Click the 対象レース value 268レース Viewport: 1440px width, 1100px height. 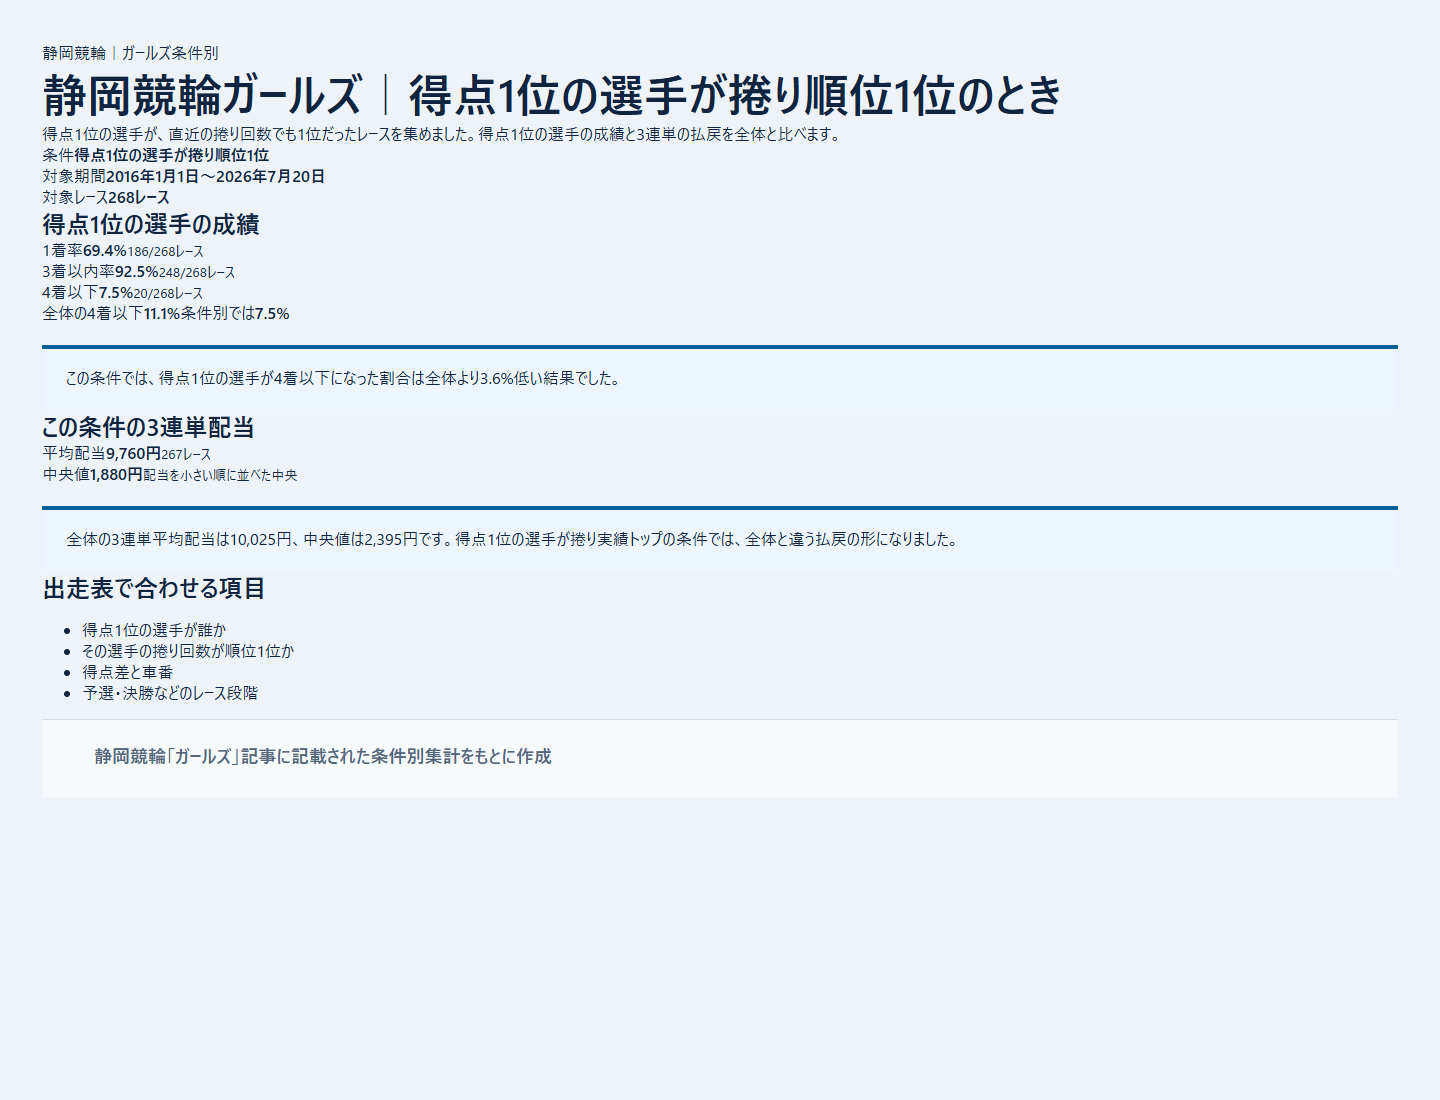(139, 197)
